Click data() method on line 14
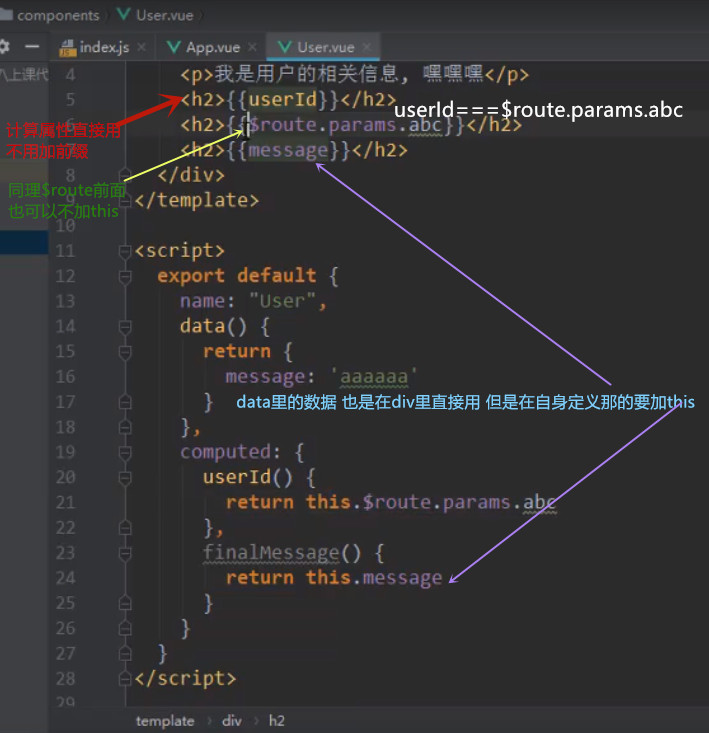The width and height of the screenshot is (709, 733). (213, 326)
